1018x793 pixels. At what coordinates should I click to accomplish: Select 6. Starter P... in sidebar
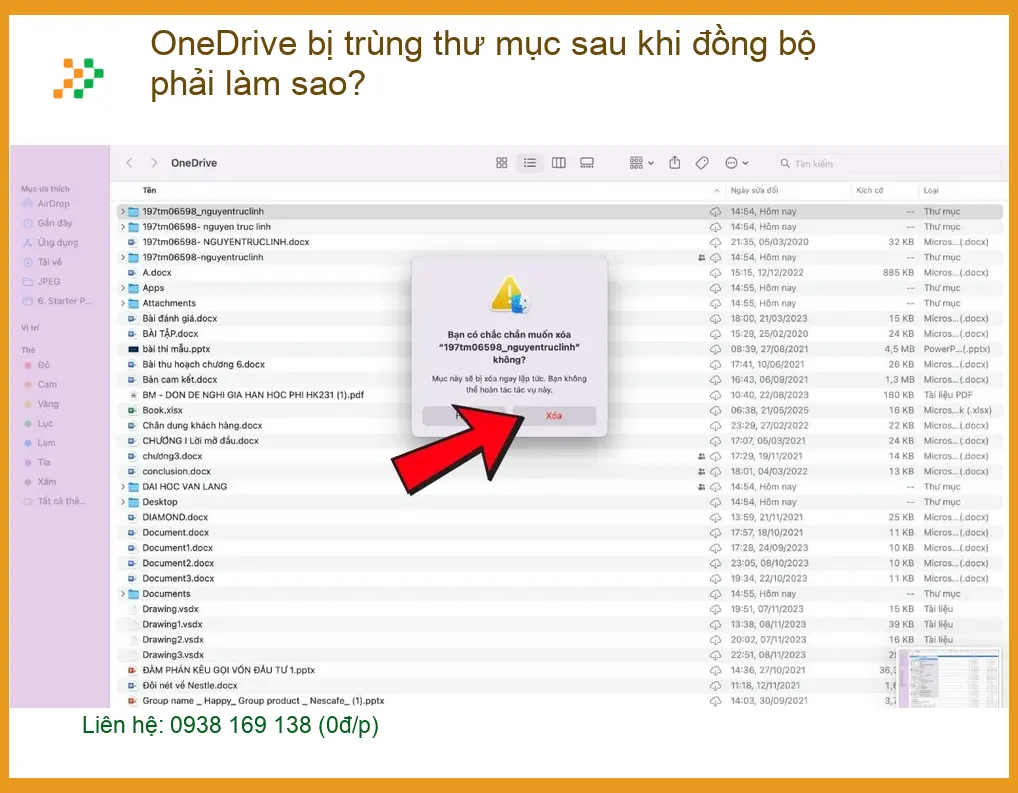tap(57, 301)
